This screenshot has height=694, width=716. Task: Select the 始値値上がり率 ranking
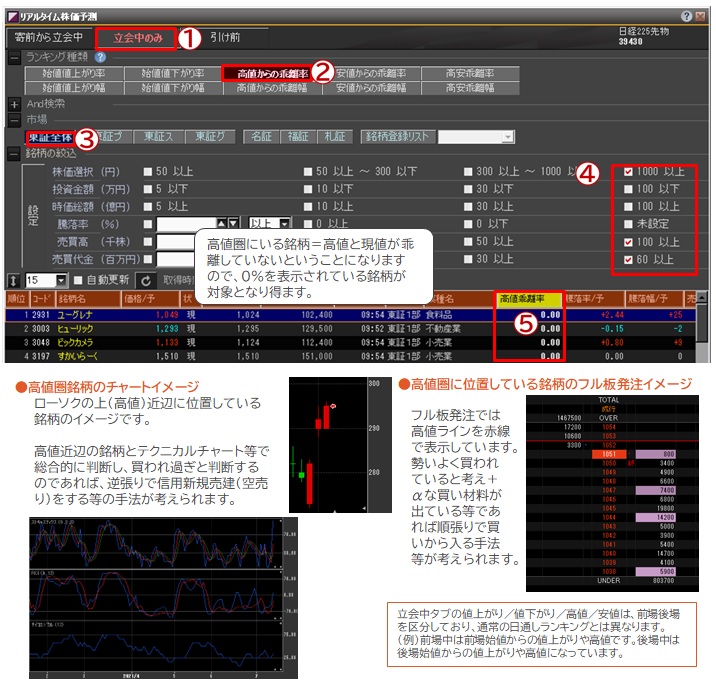click(74, 73)
